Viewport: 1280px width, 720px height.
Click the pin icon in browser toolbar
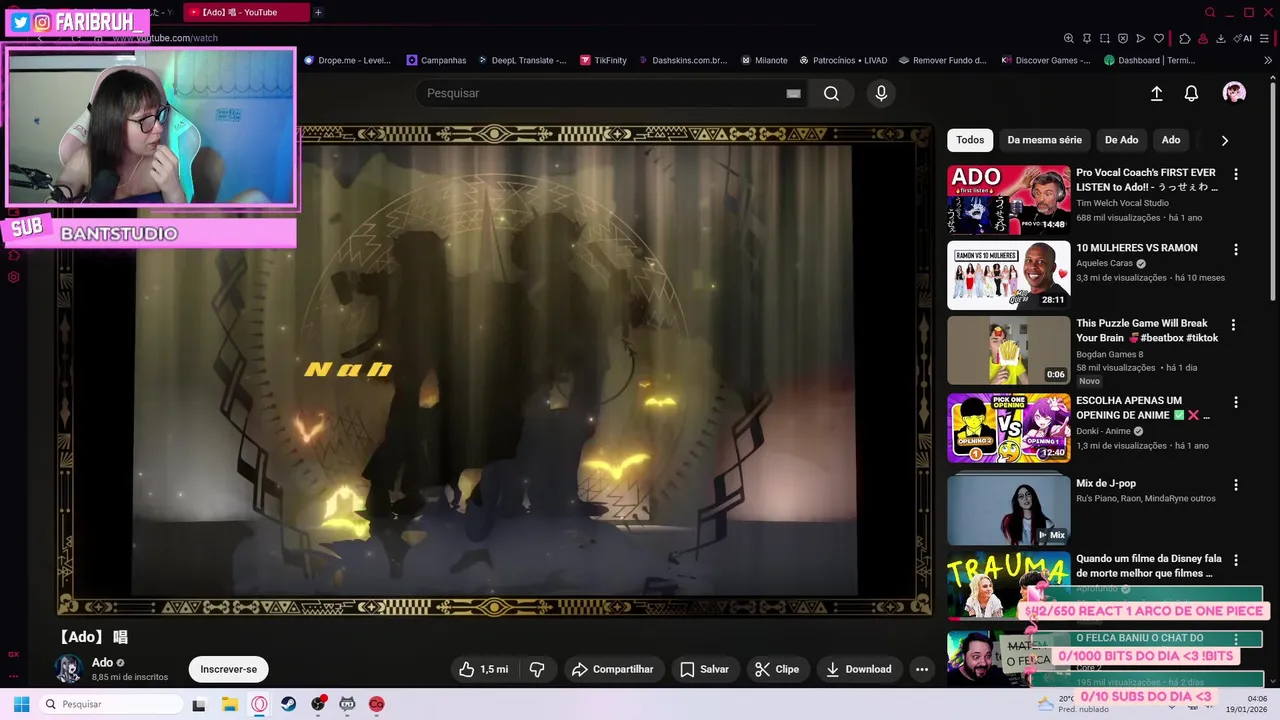pos(1087,38)
